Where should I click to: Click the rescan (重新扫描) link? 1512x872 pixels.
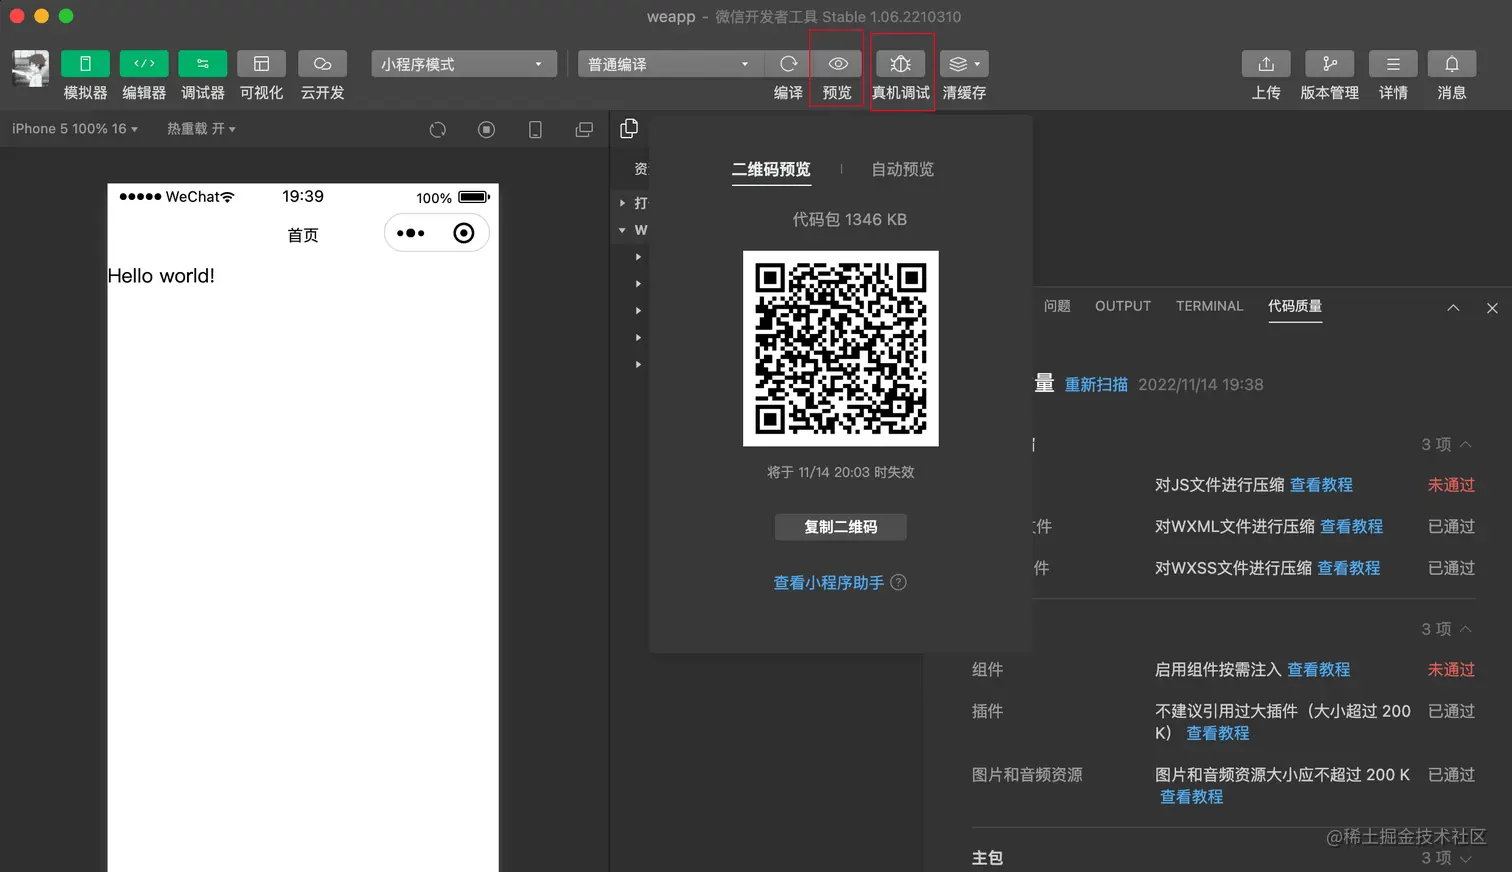tap(1096, 385)
